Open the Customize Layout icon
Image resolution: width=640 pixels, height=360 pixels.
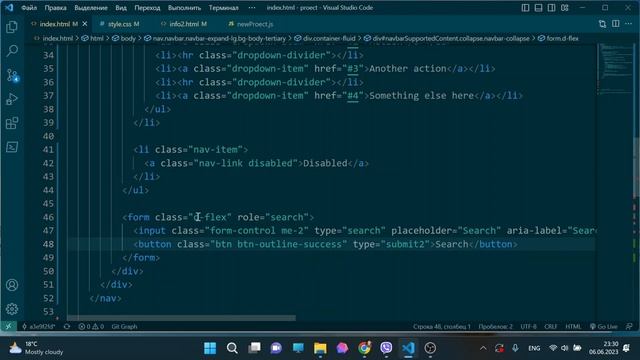564,8
